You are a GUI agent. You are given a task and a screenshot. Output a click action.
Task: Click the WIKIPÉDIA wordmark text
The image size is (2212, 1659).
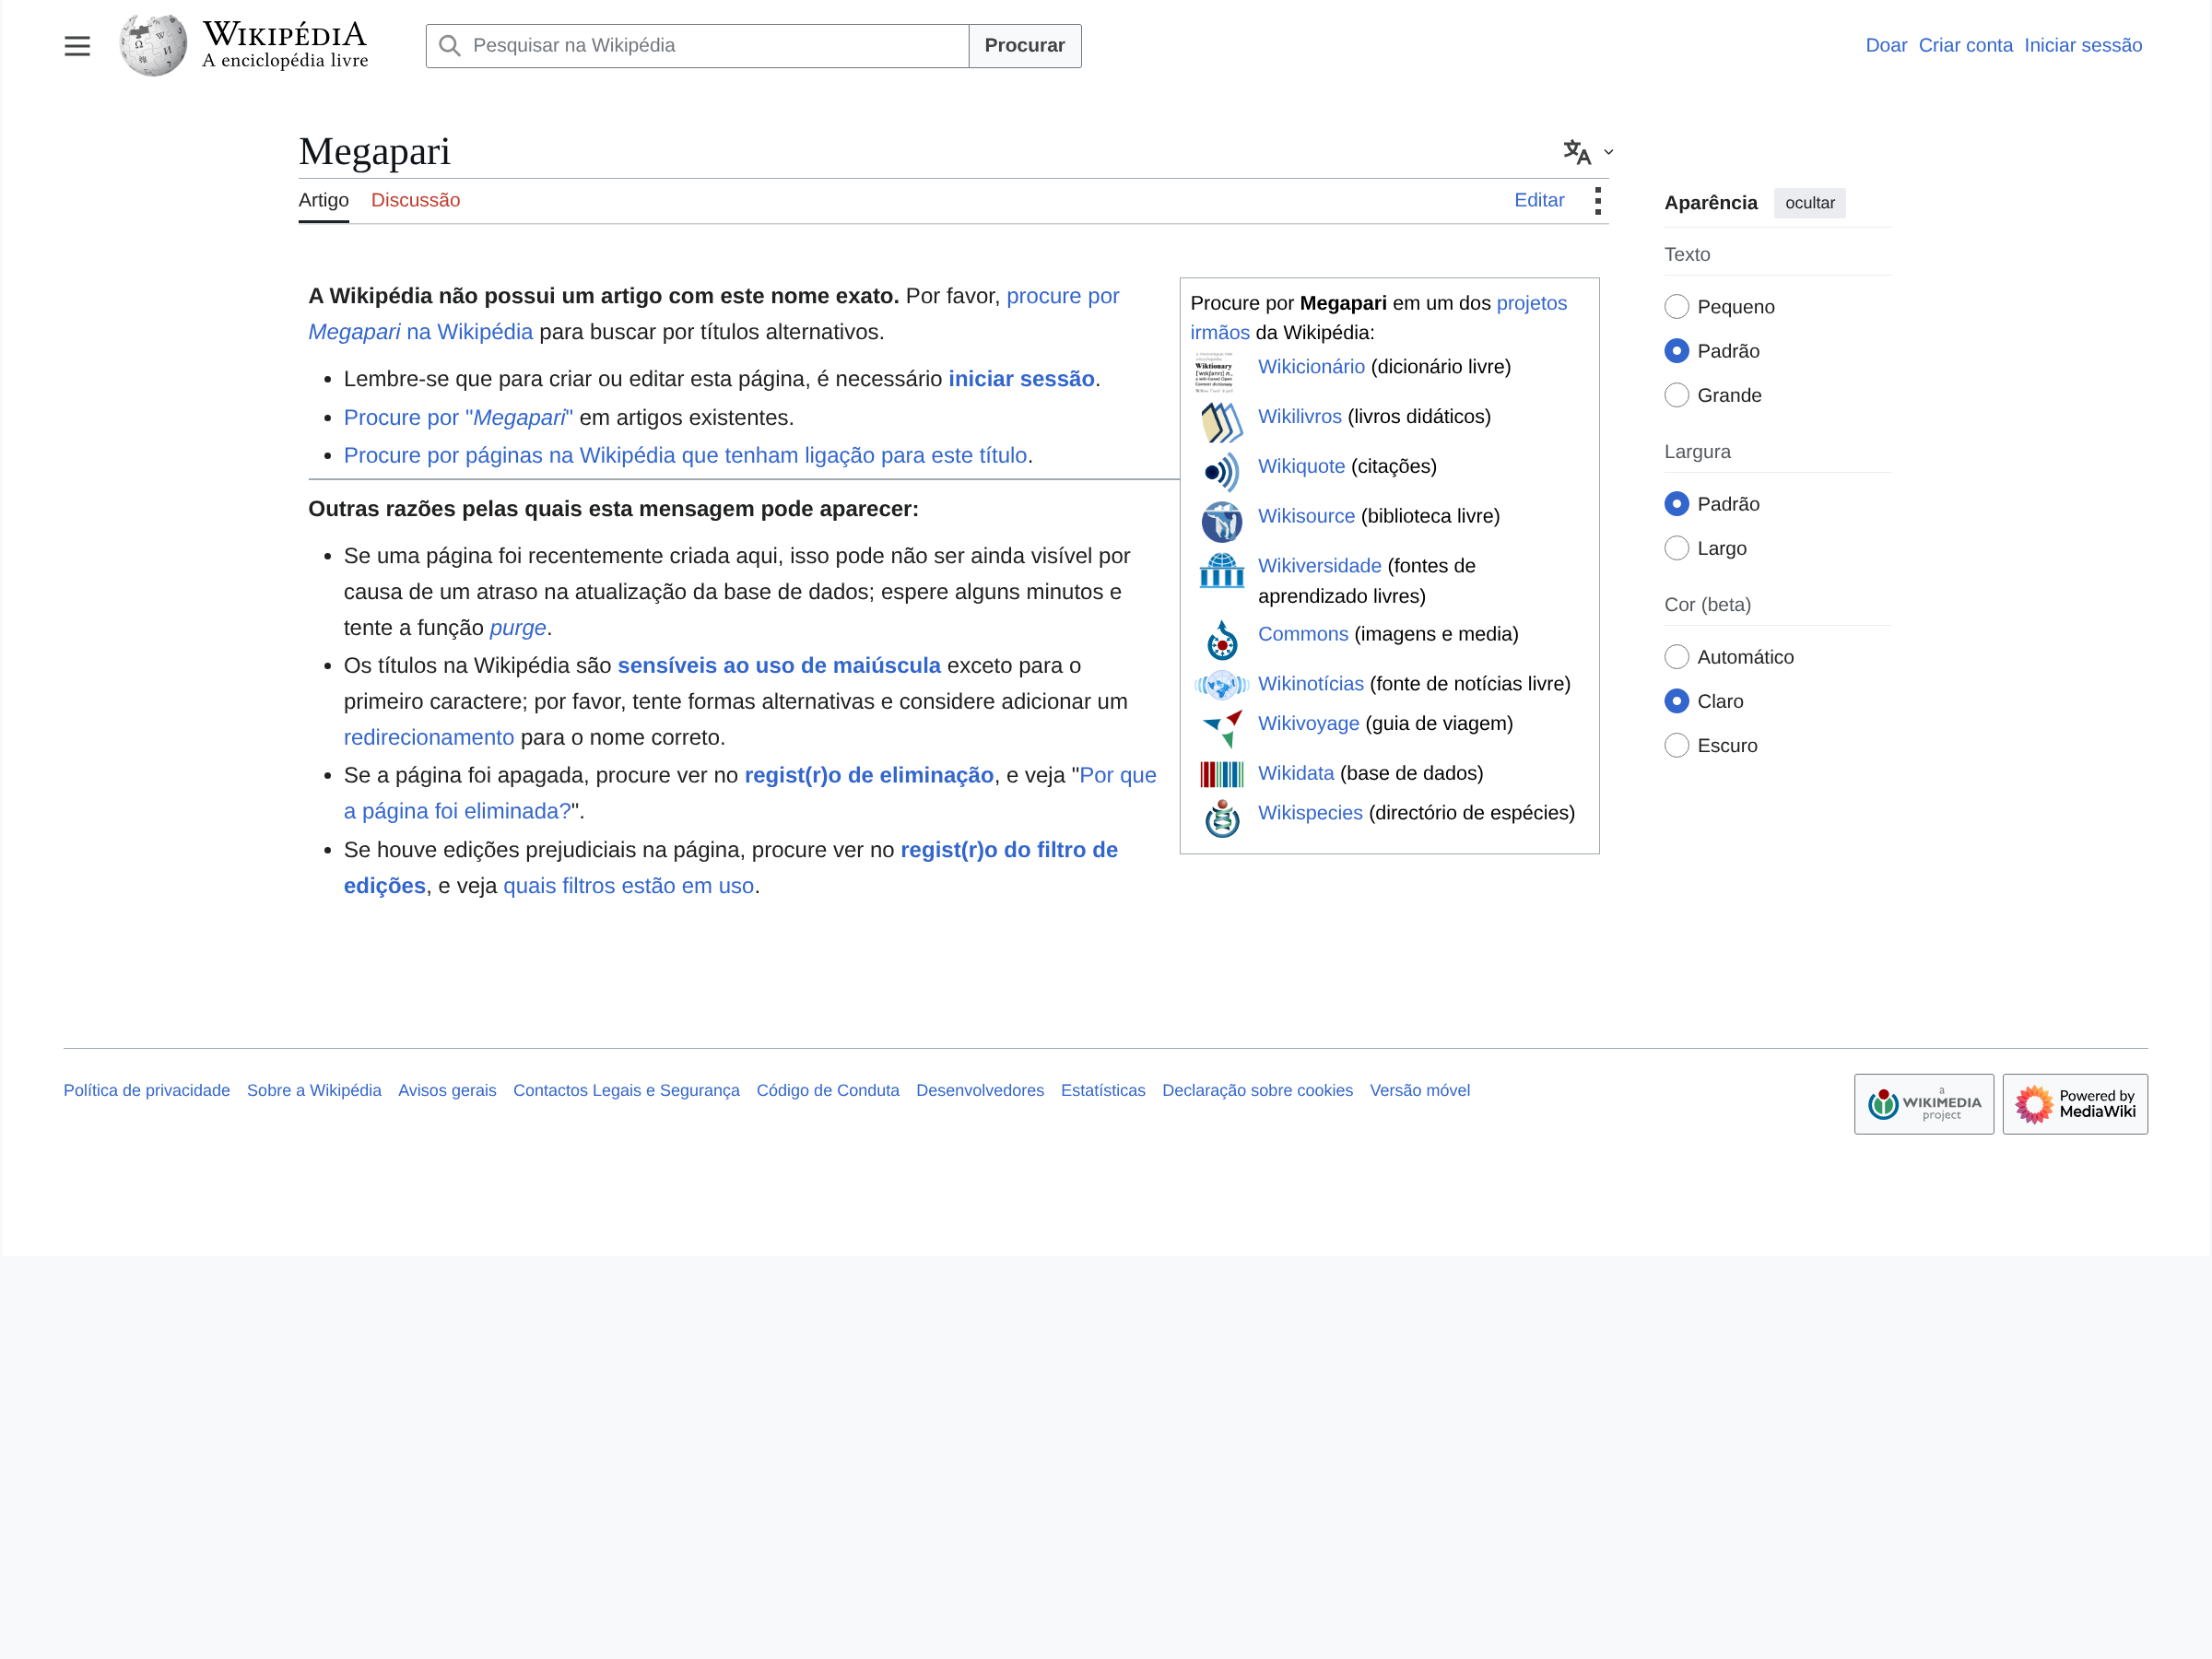tap(285, 34)
